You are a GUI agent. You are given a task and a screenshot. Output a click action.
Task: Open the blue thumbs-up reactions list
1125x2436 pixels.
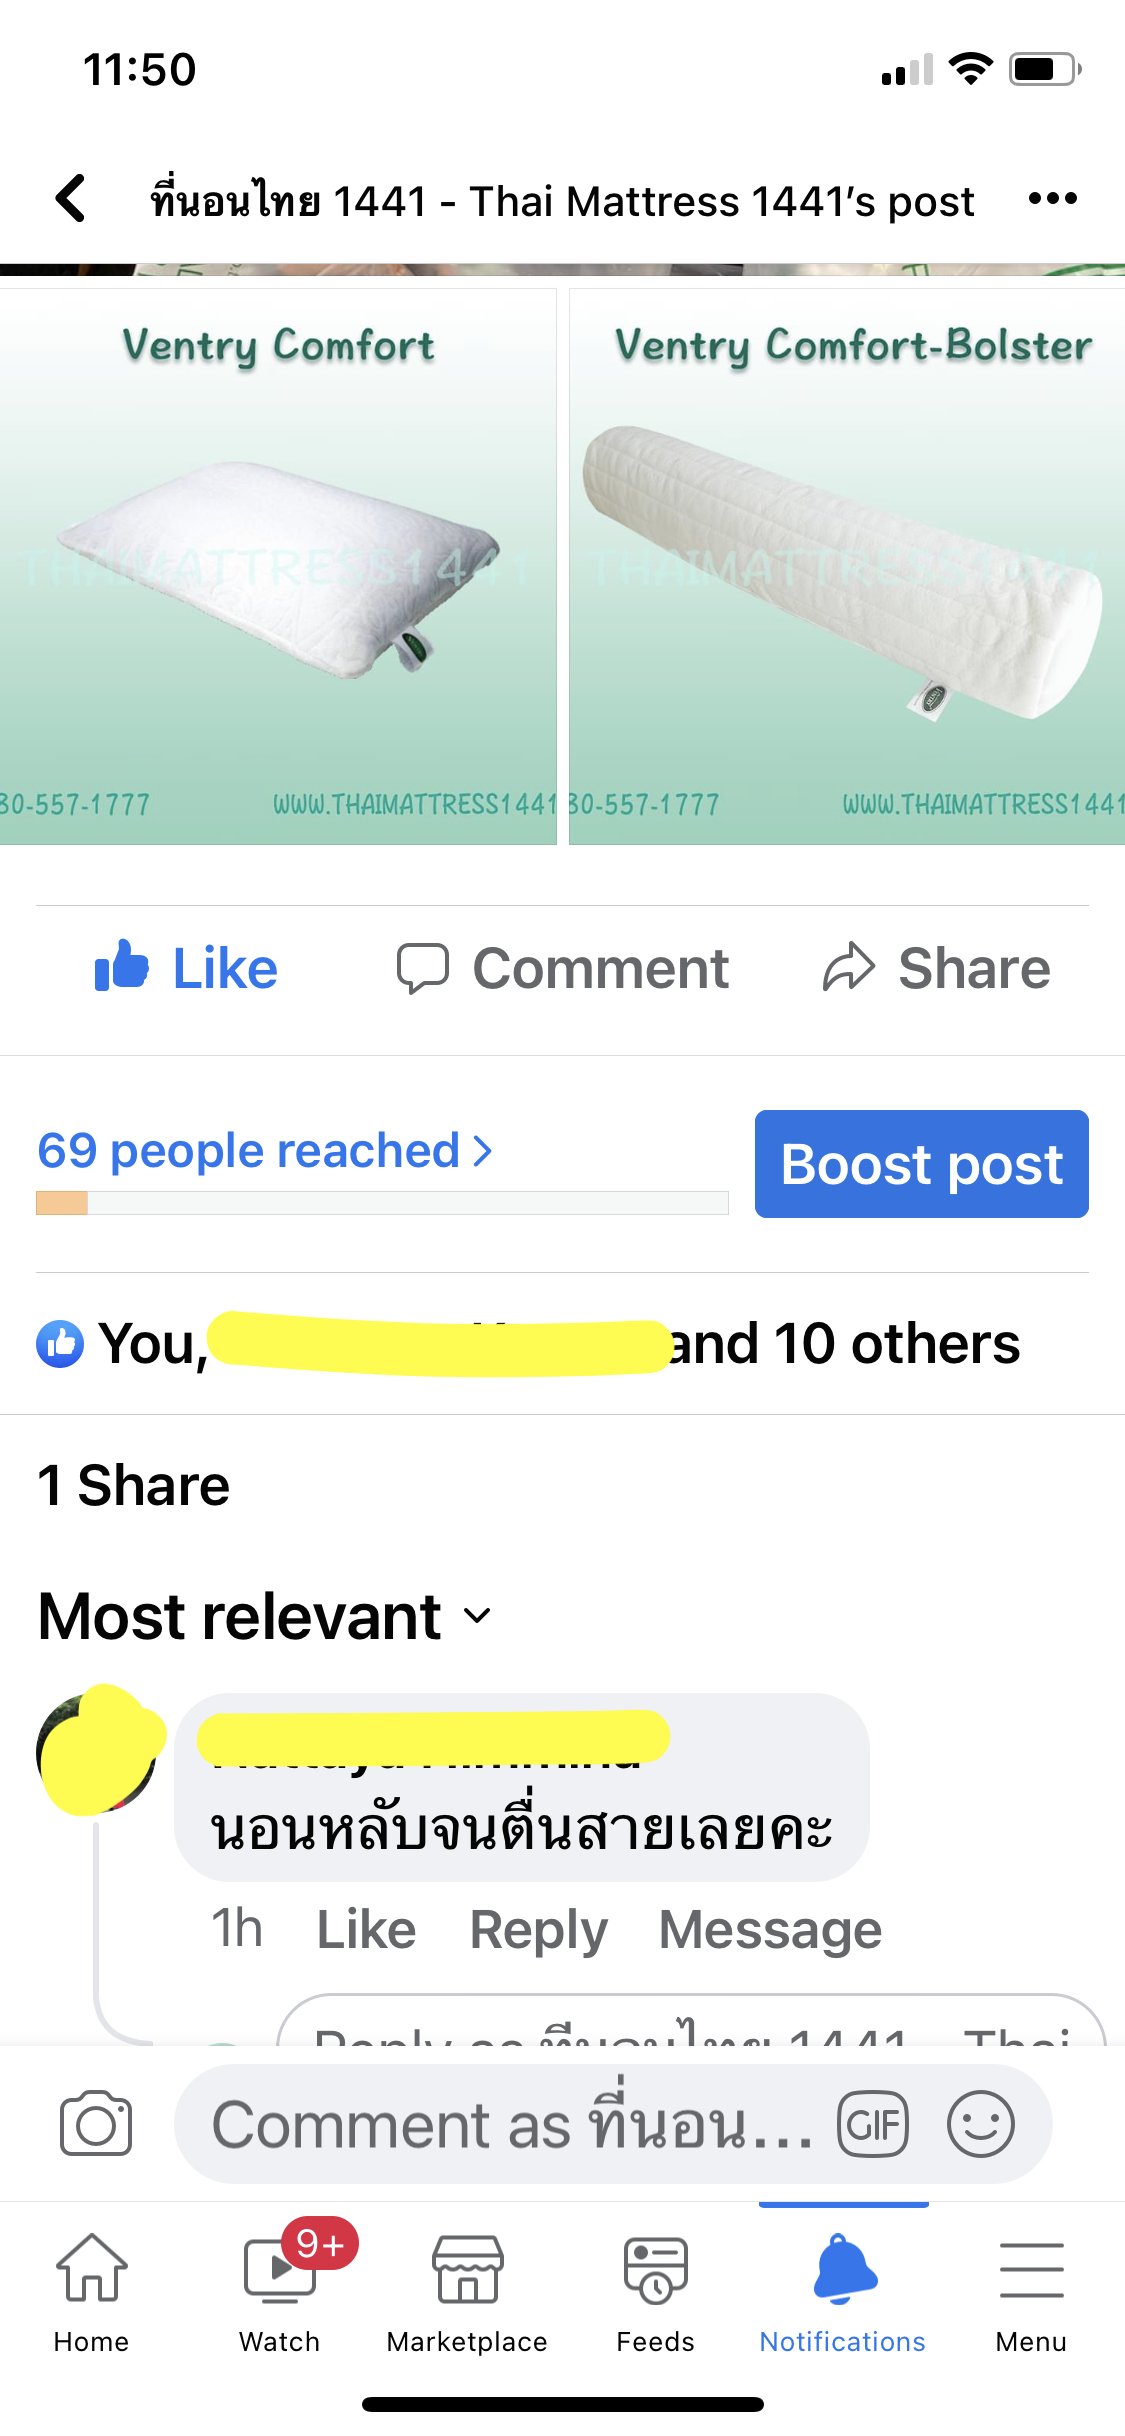[x=60, y=1344]
